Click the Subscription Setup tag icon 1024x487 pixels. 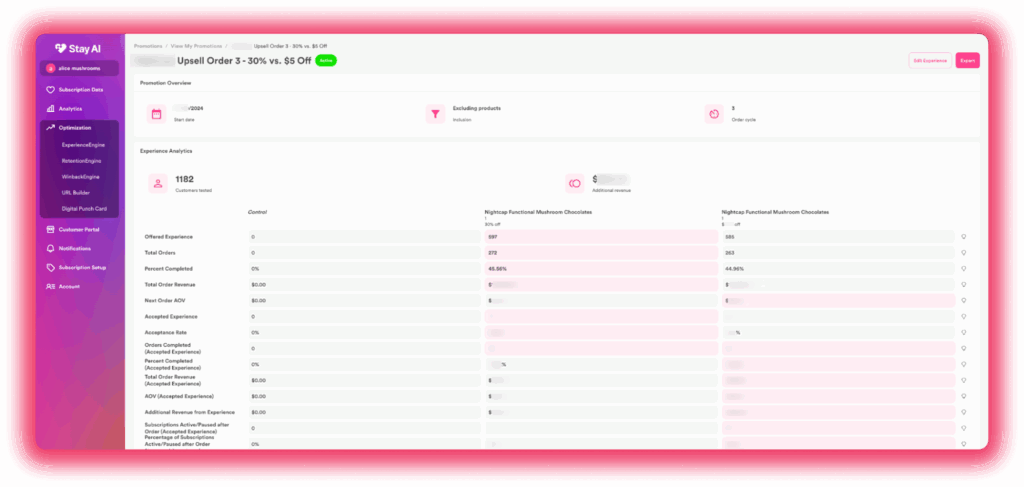pos(50,268)
